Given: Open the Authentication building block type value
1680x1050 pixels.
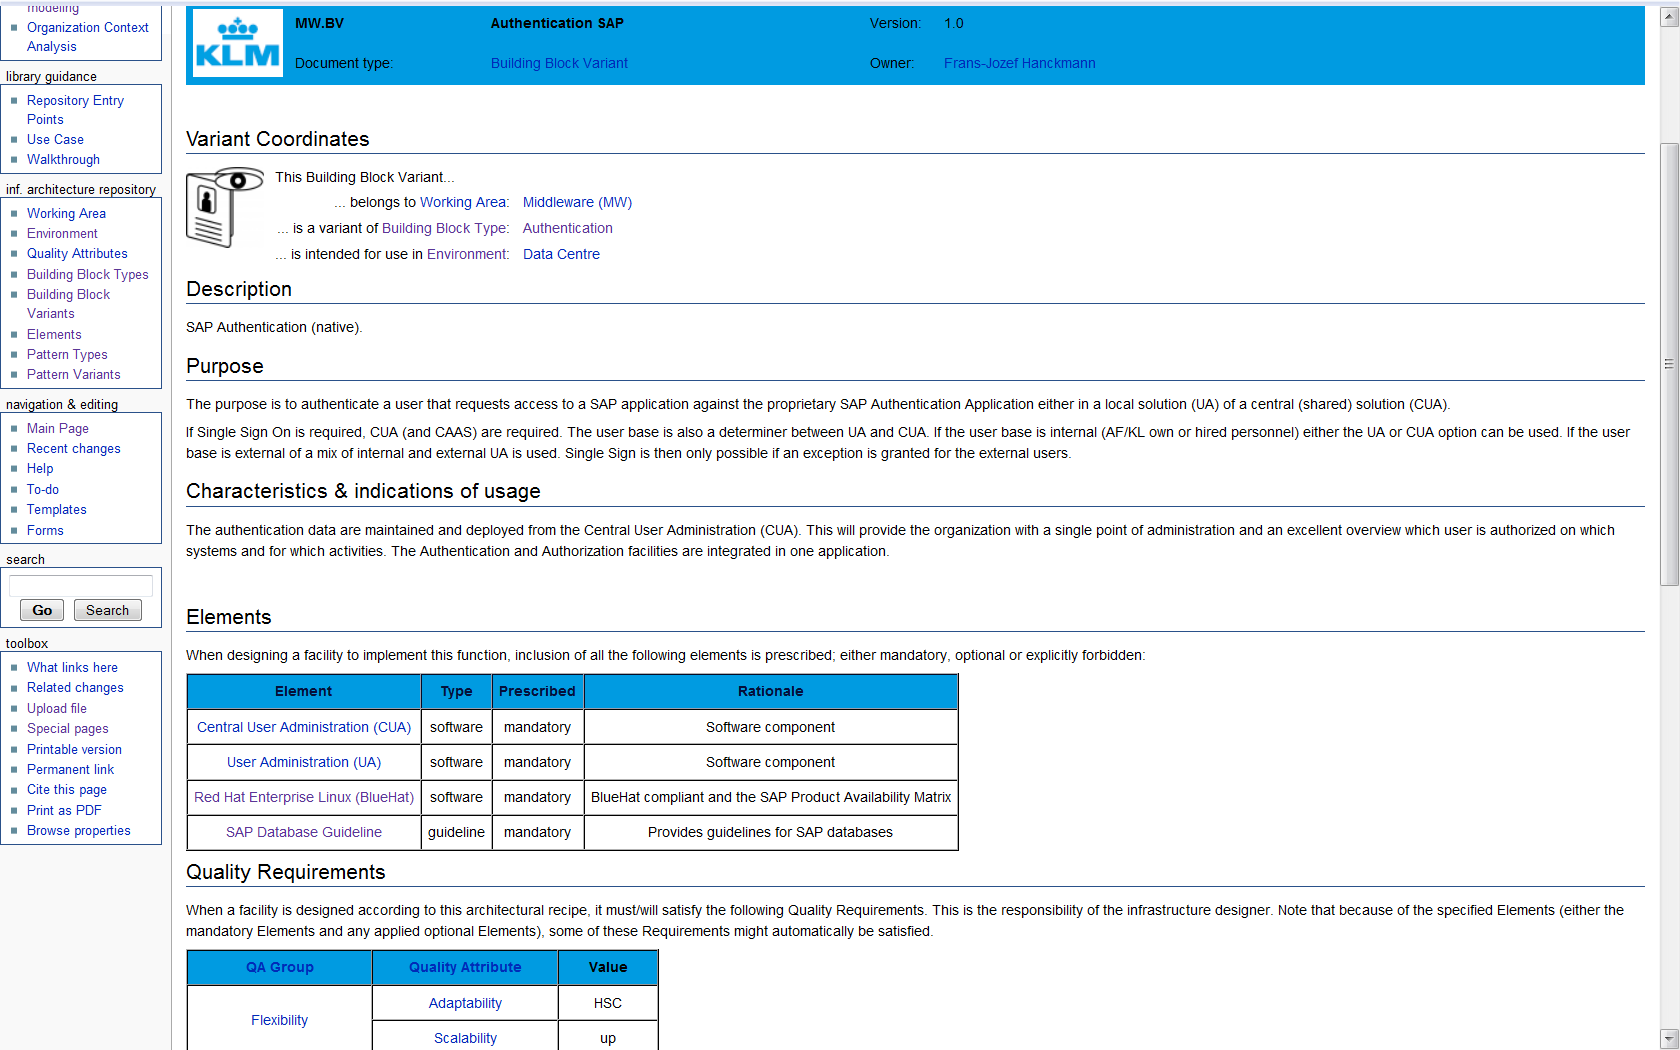Looking at the screenshot, I should 567,228.
